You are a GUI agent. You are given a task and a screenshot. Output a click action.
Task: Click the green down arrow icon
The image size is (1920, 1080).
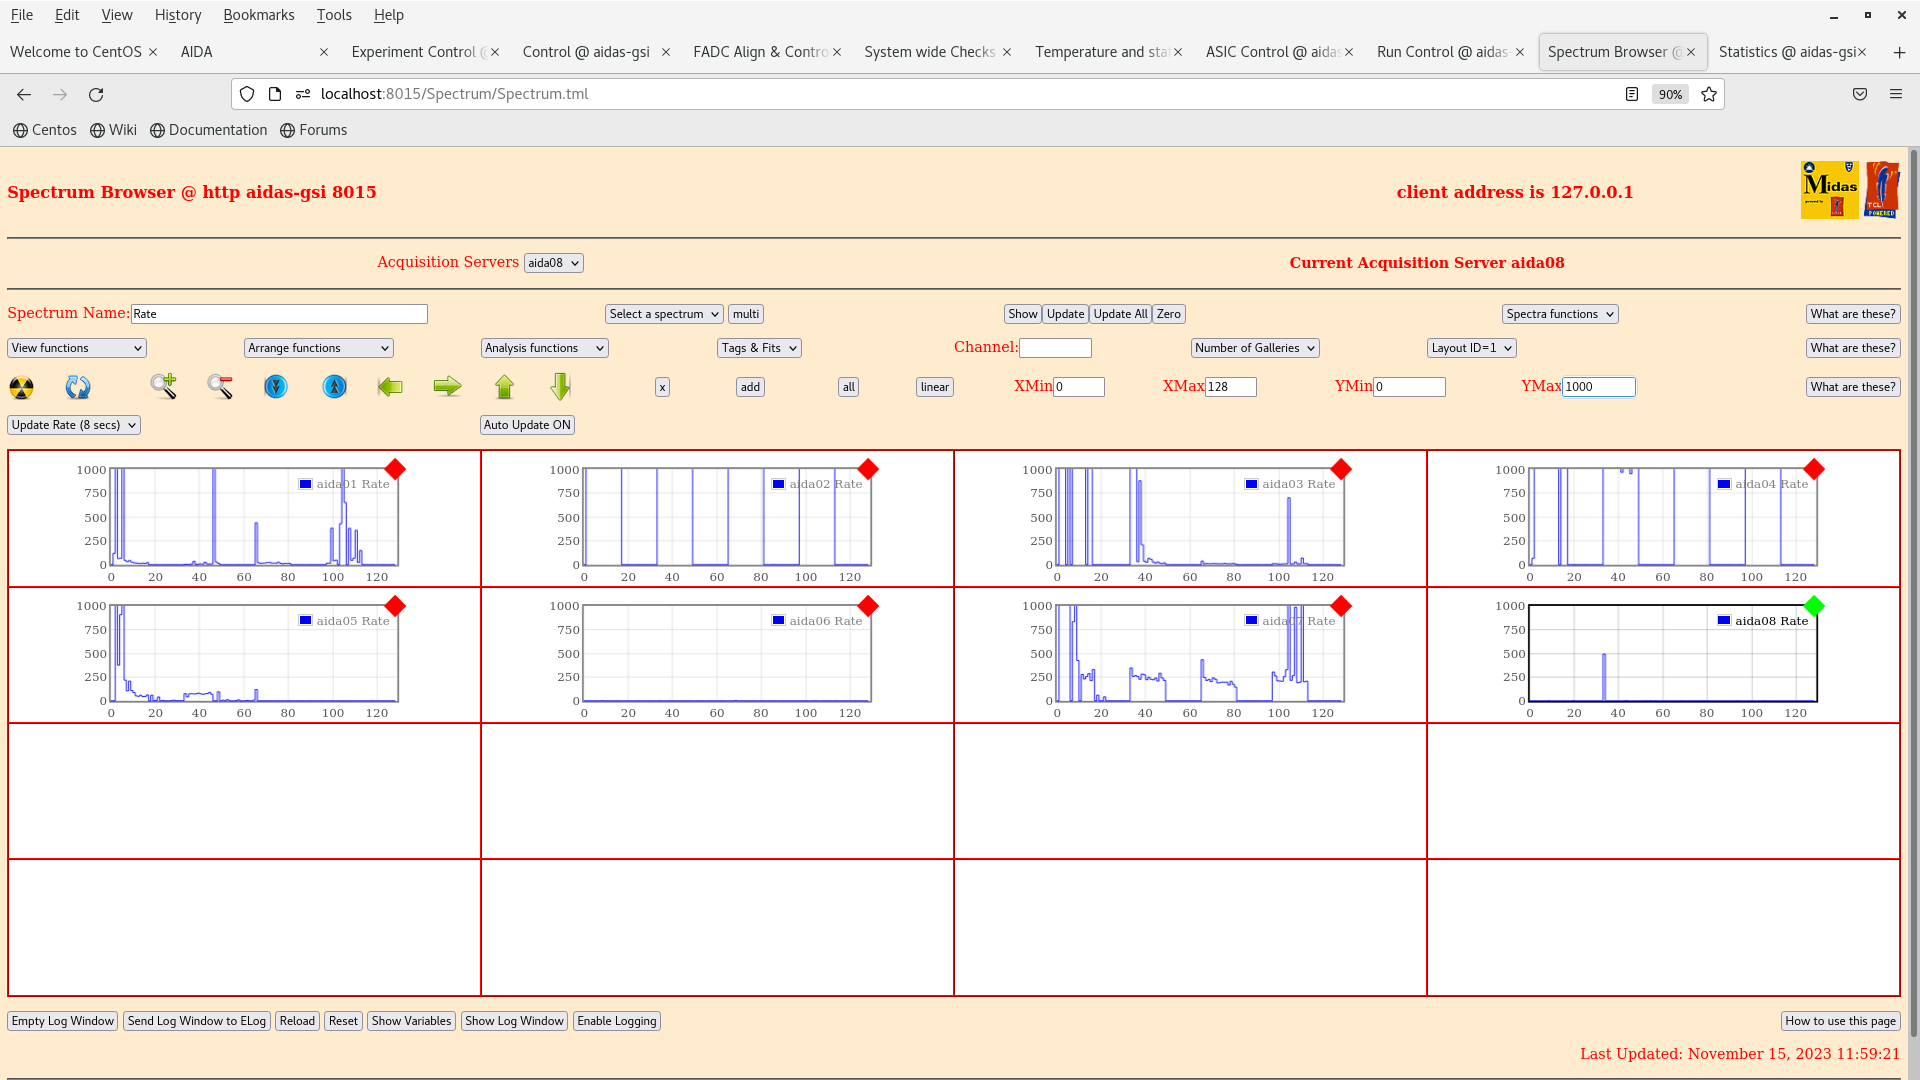(x=560, y=386)
